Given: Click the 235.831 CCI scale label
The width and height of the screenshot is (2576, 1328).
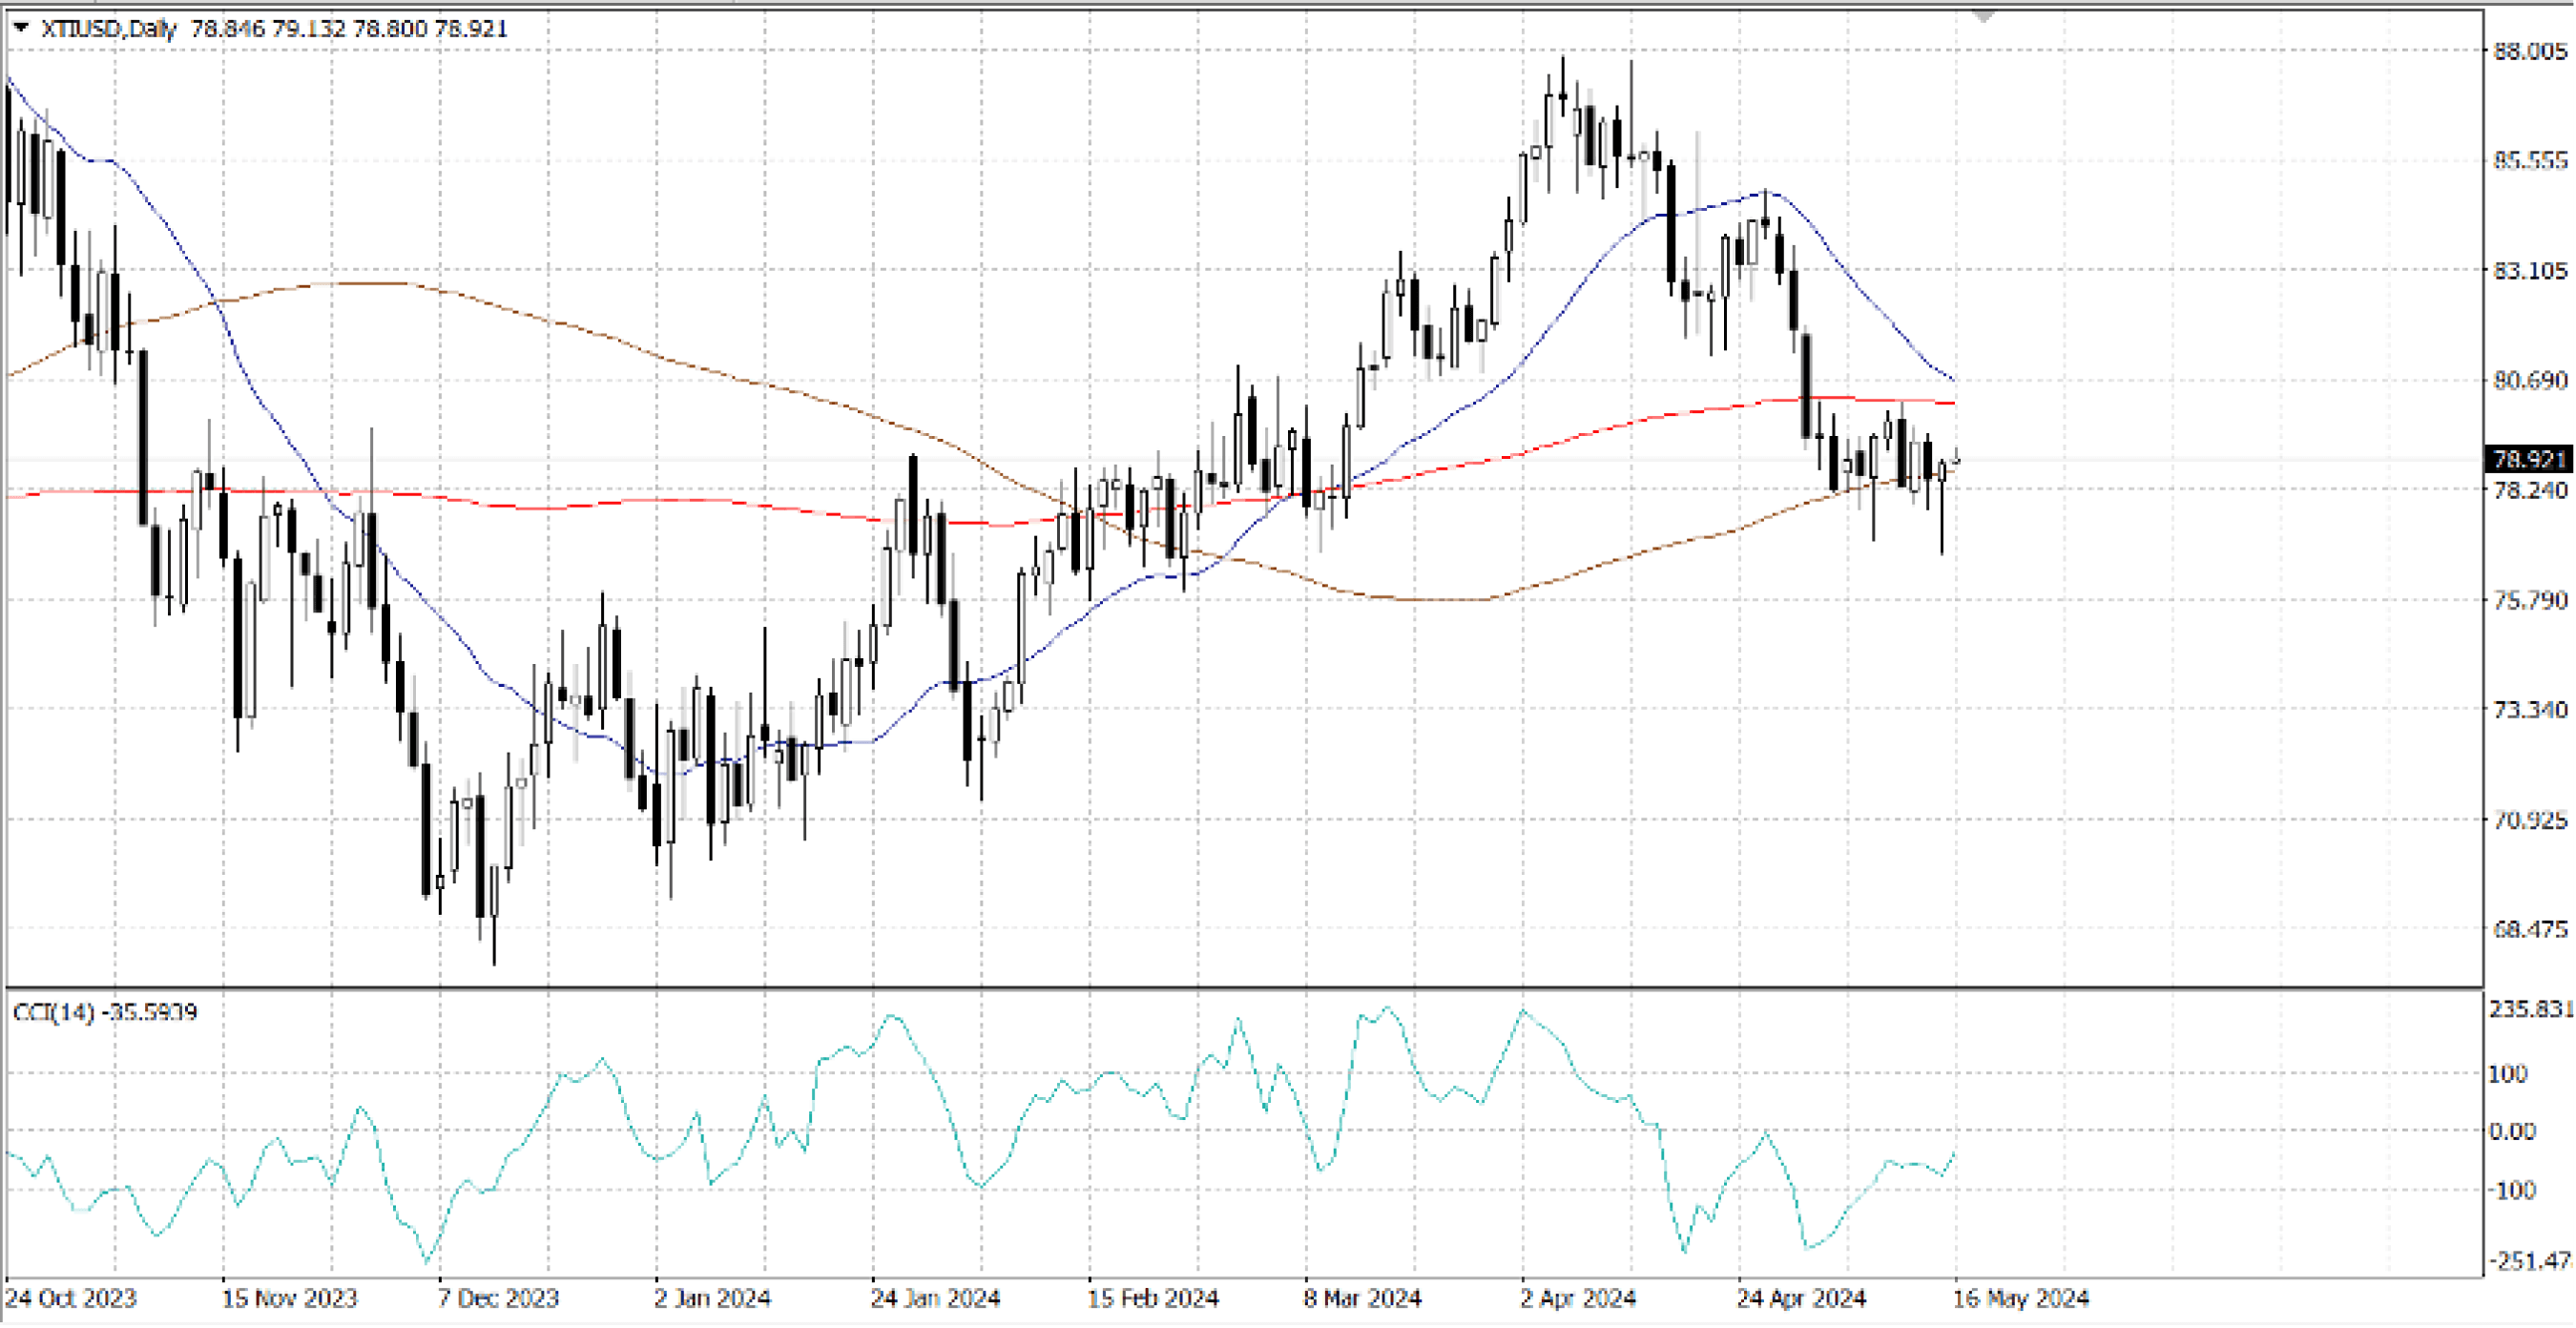Looking at the screenshot, I should coord(2530,1009).
